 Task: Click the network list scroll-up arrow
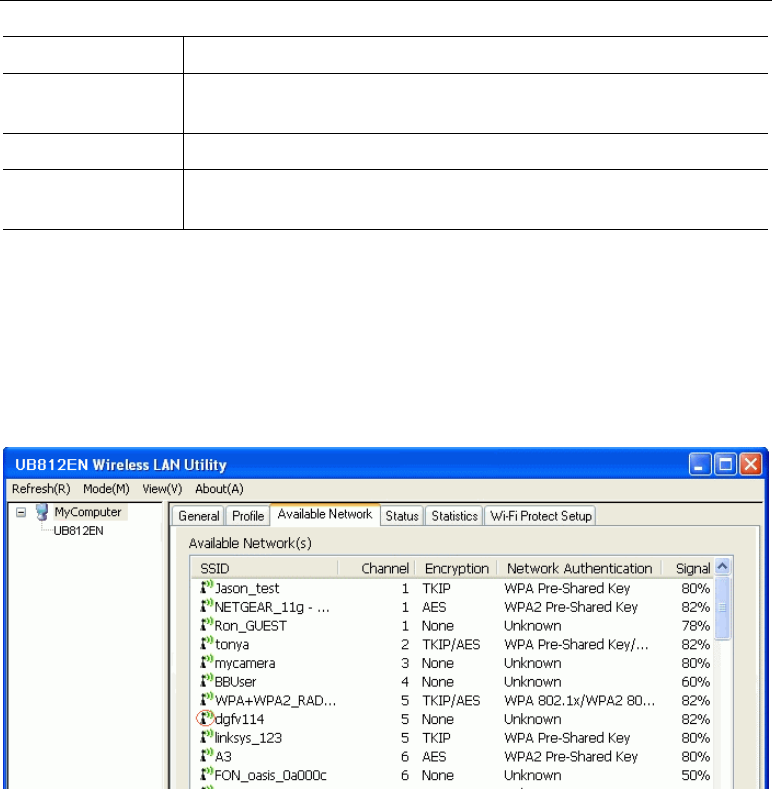(x=723, y=567)
